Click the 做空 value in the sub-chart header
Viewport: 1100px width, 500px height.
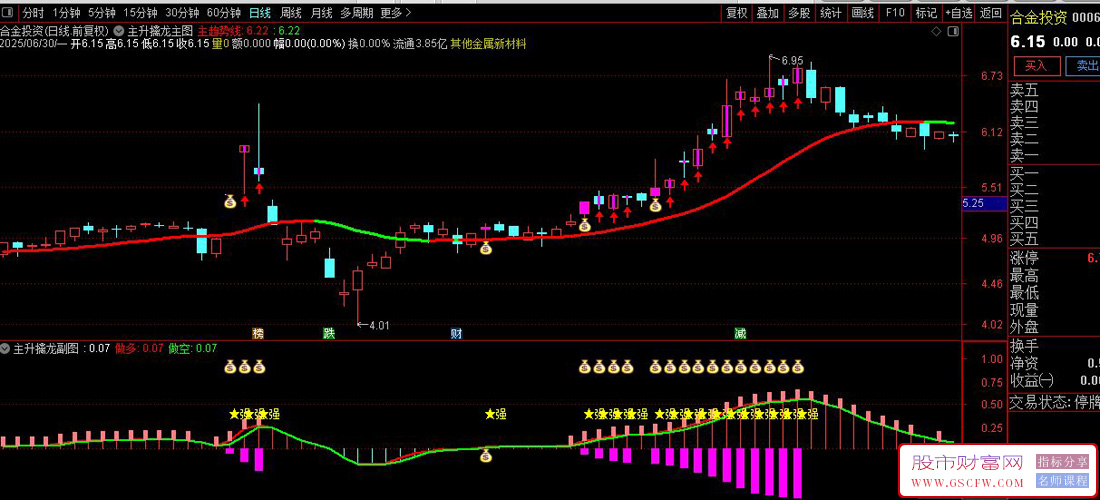[193, 349]
